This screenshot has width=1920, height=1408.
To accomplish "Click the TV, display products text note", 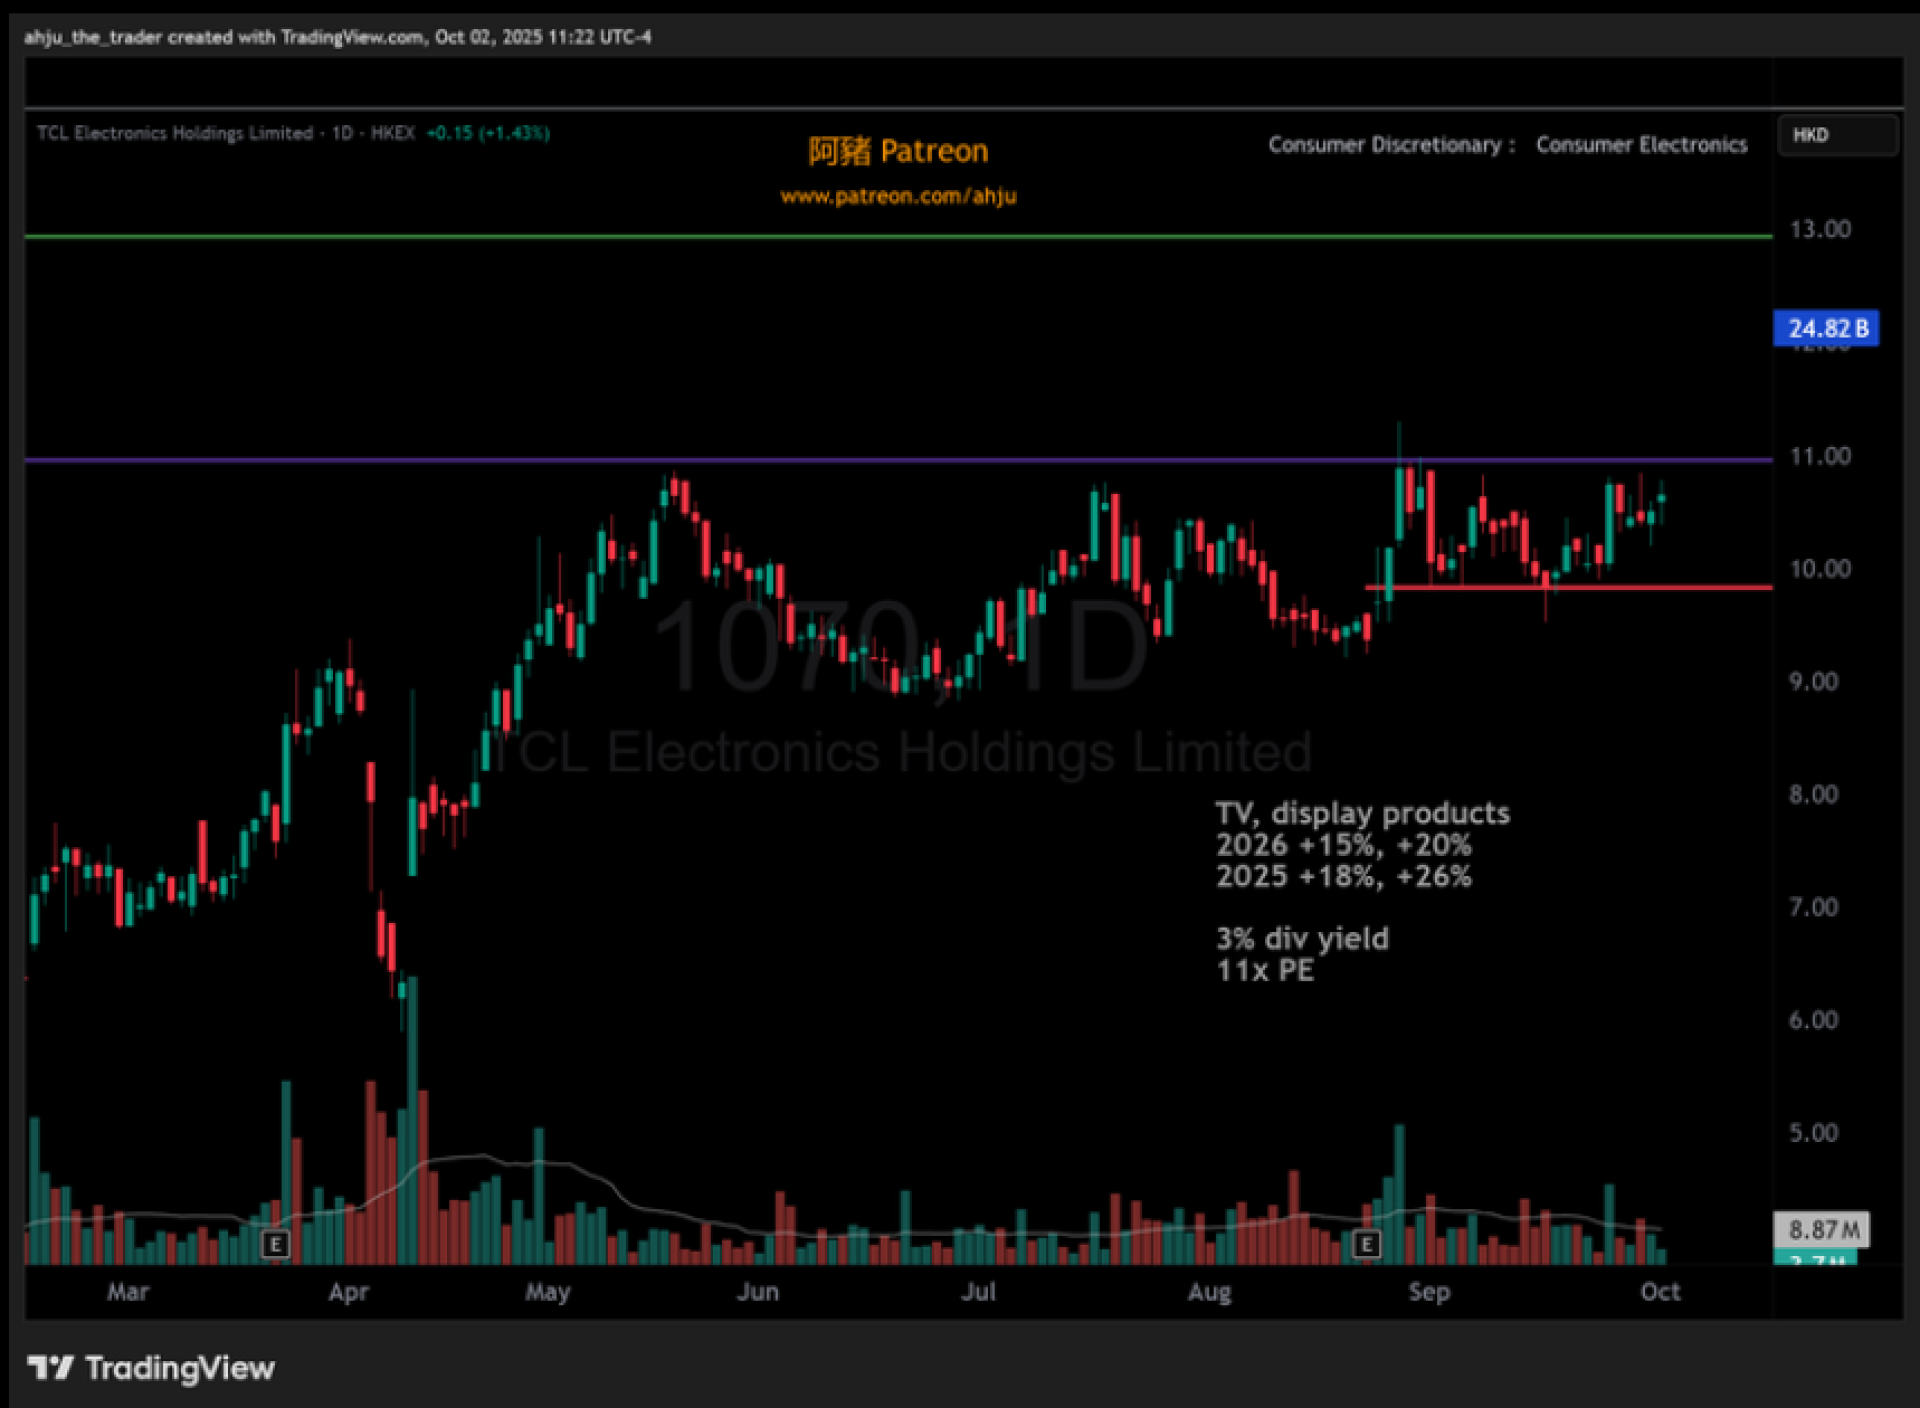I will (1362, 813).
